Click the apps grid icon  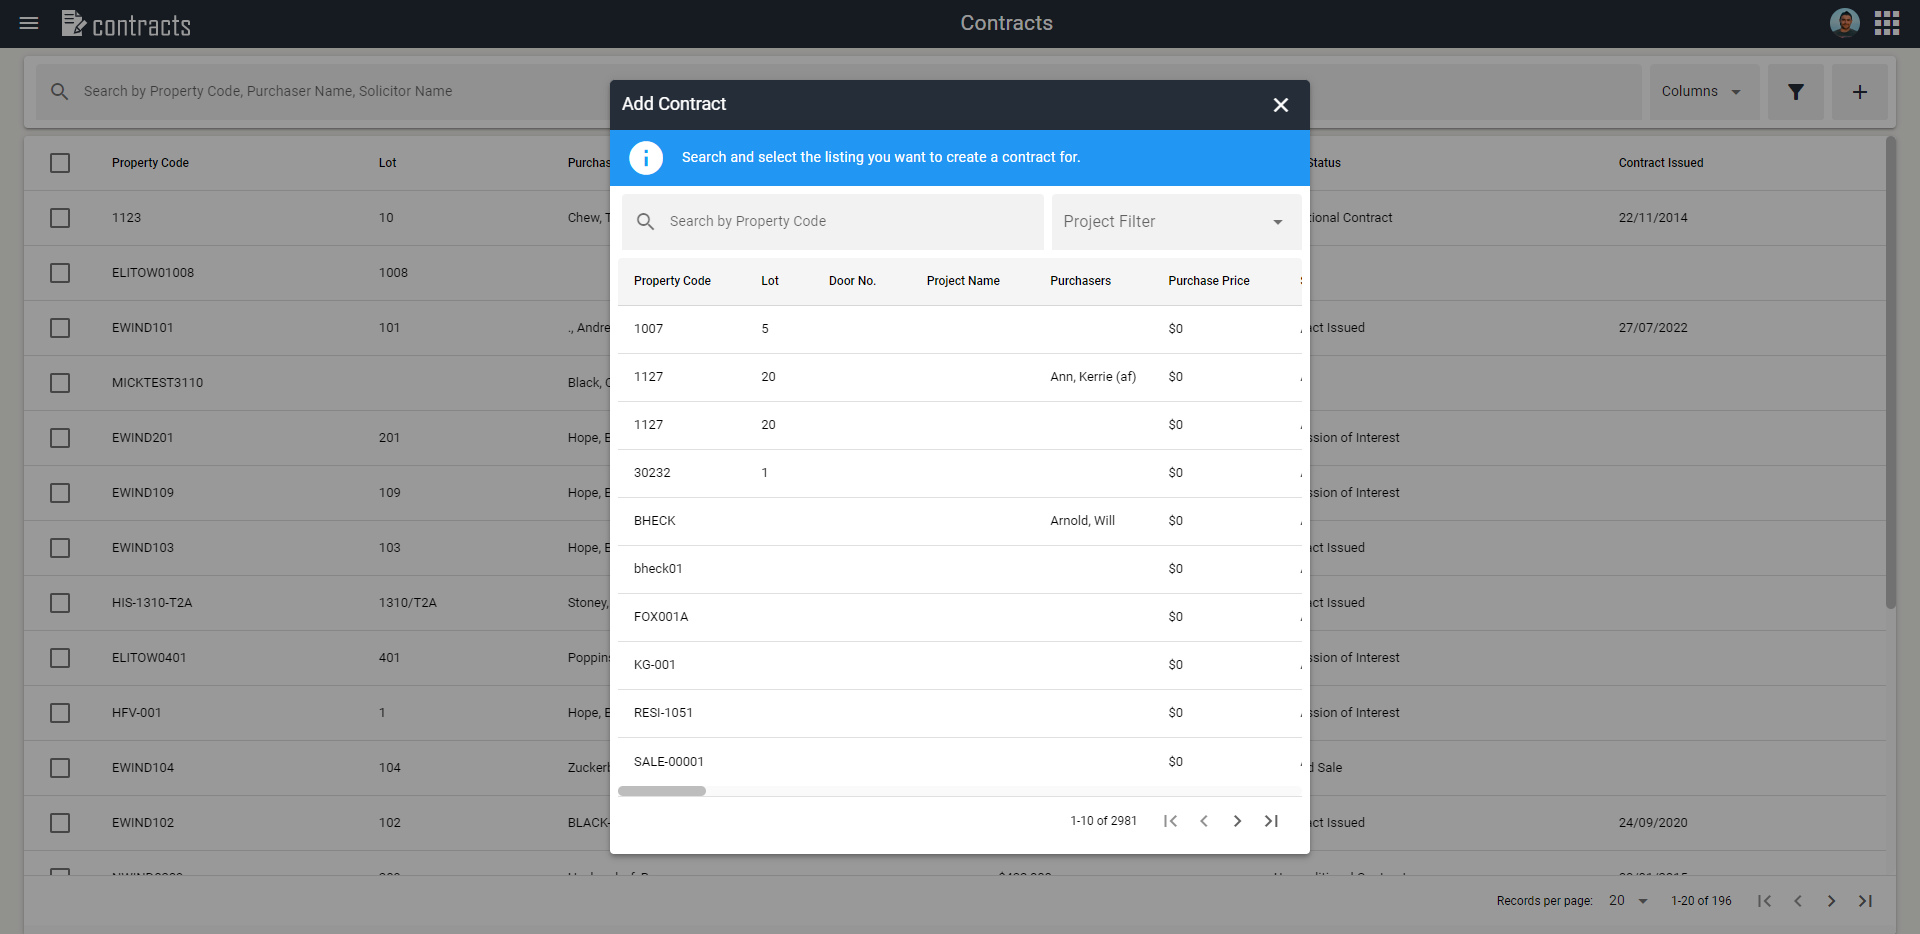pos(1886,23)
